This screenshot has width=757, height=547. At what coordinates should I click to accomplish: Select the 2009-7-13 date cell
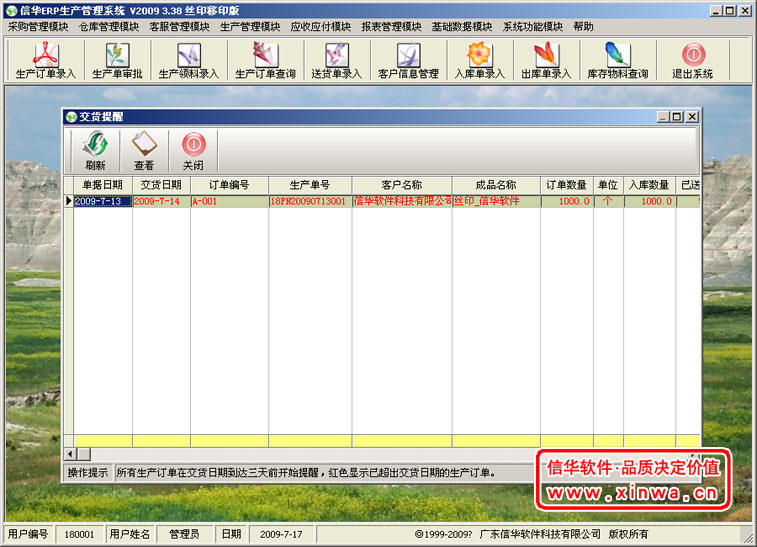[103, 201]
